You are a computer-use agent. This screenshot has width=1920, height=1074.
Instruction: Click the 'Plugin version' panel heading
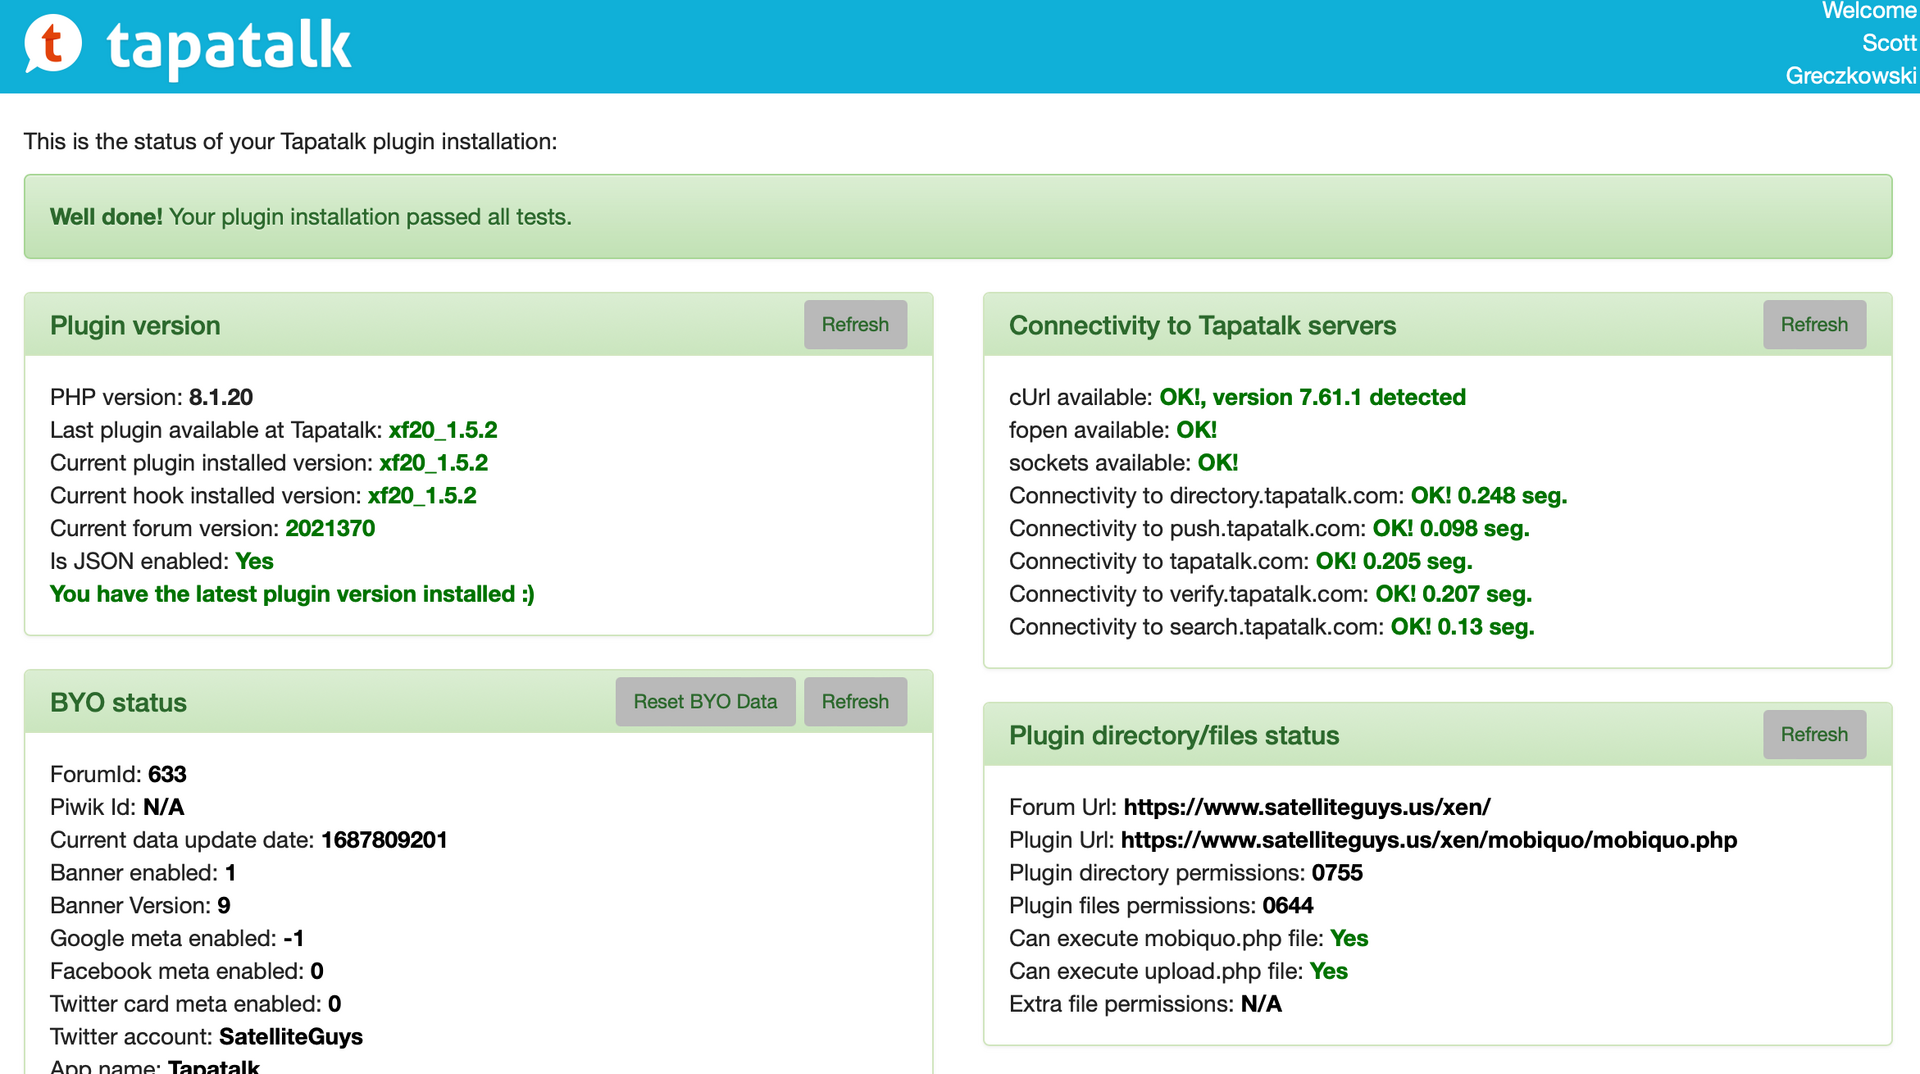coord(135,326)
